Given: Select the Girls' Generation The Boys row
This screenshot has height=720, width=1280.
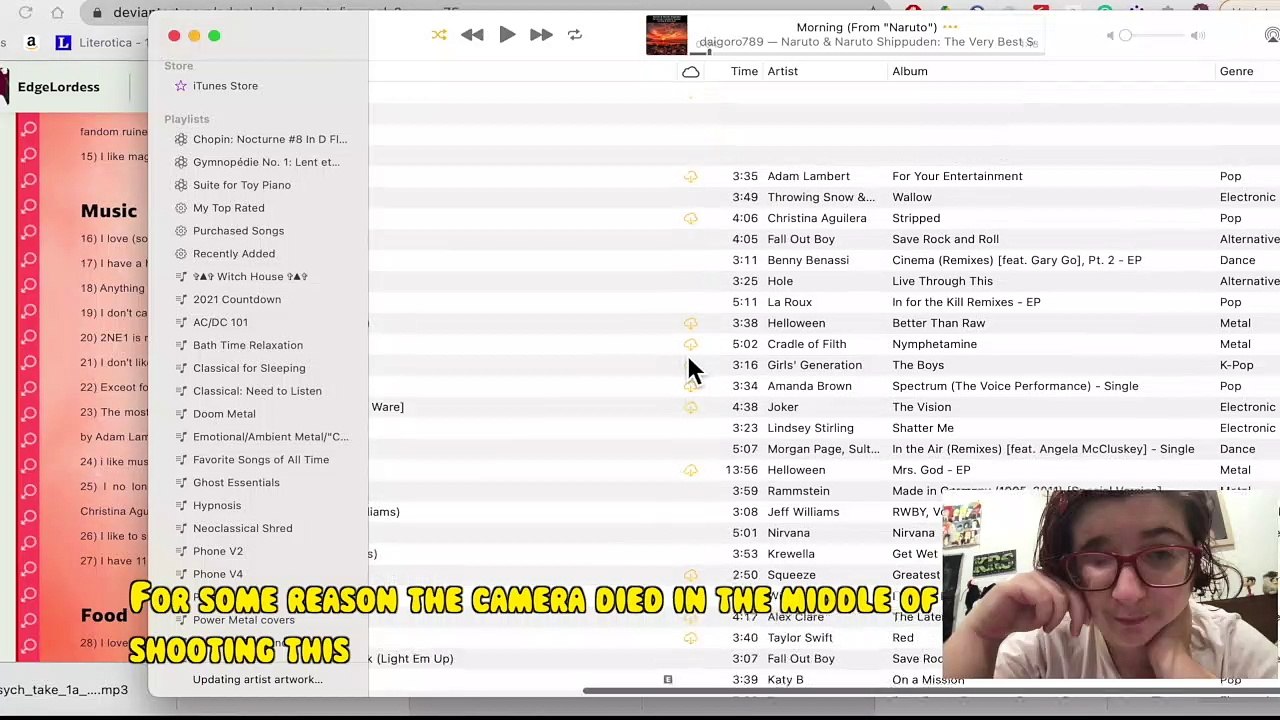Looking at the screenshot, I should [x=824, y=365].
